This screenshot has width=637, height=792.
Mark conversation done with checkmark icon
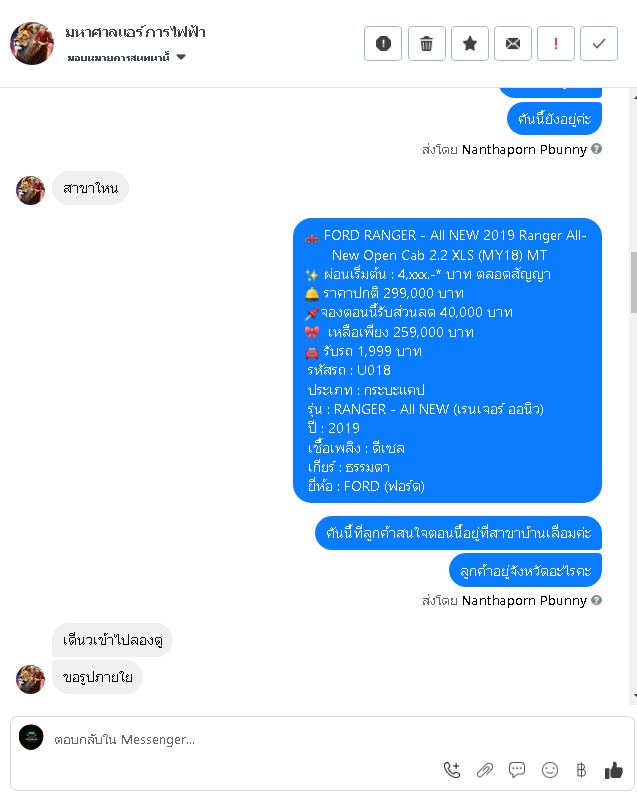(599, 43)
